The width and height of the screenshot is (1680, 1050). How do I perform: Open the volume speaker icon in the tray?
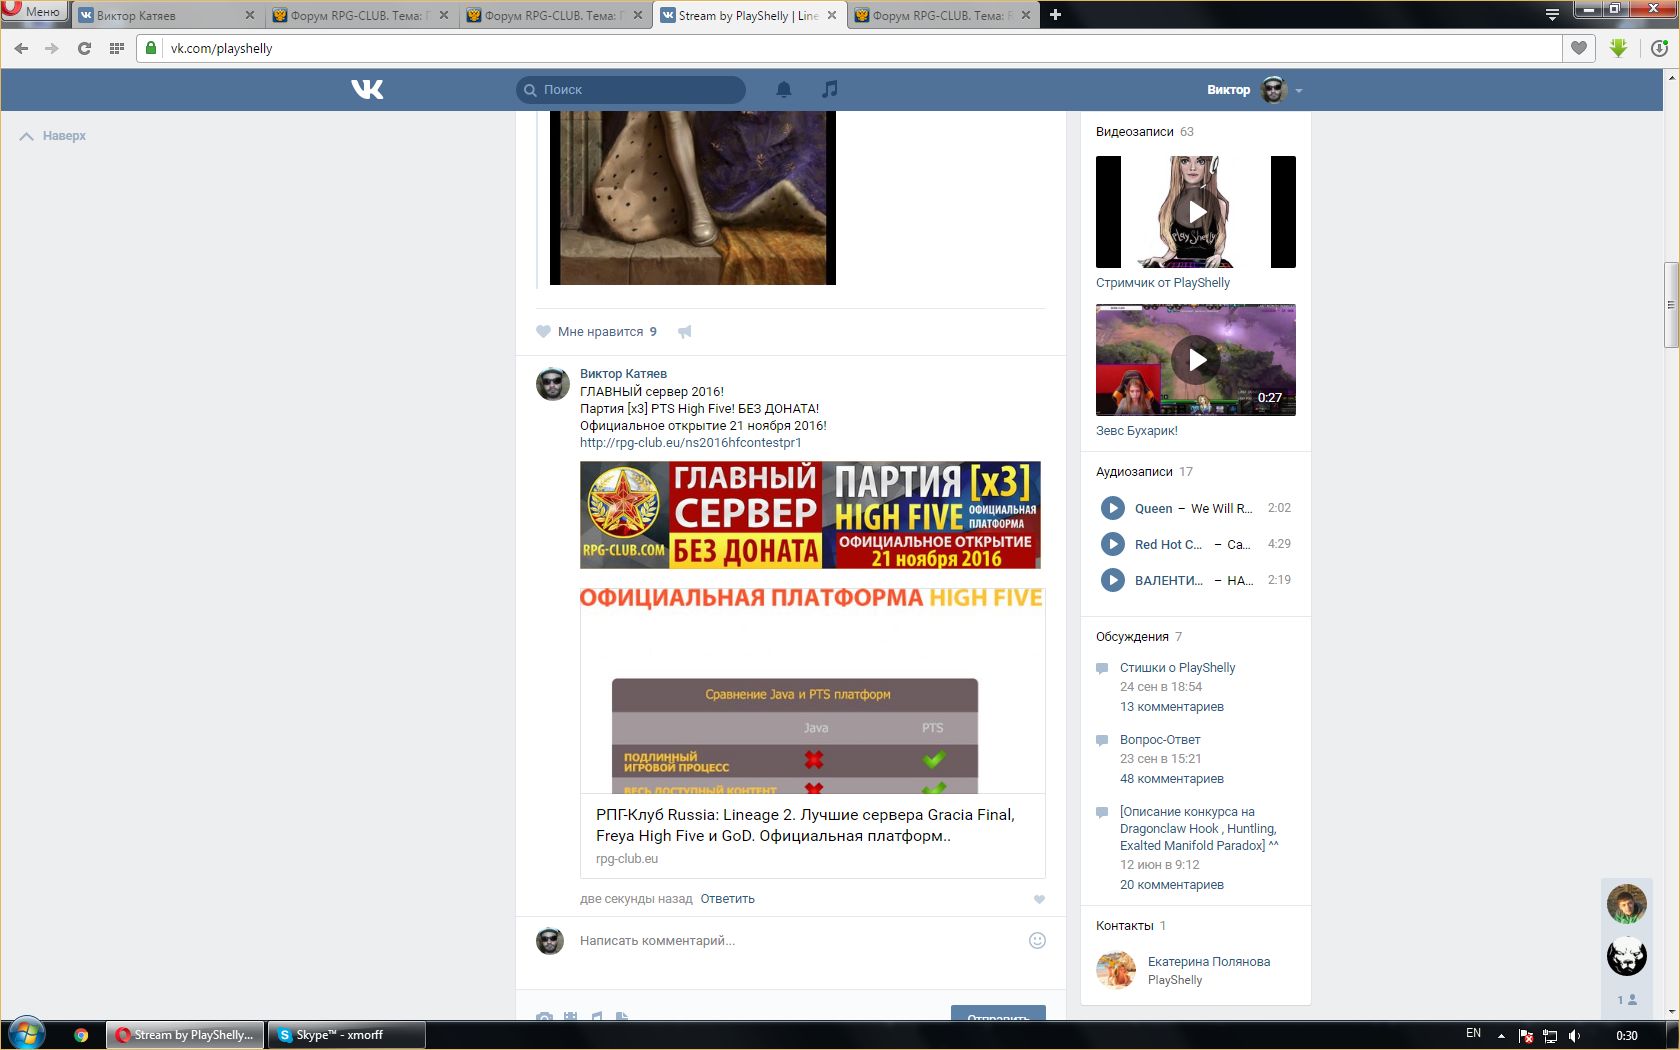(1574, 1035)
